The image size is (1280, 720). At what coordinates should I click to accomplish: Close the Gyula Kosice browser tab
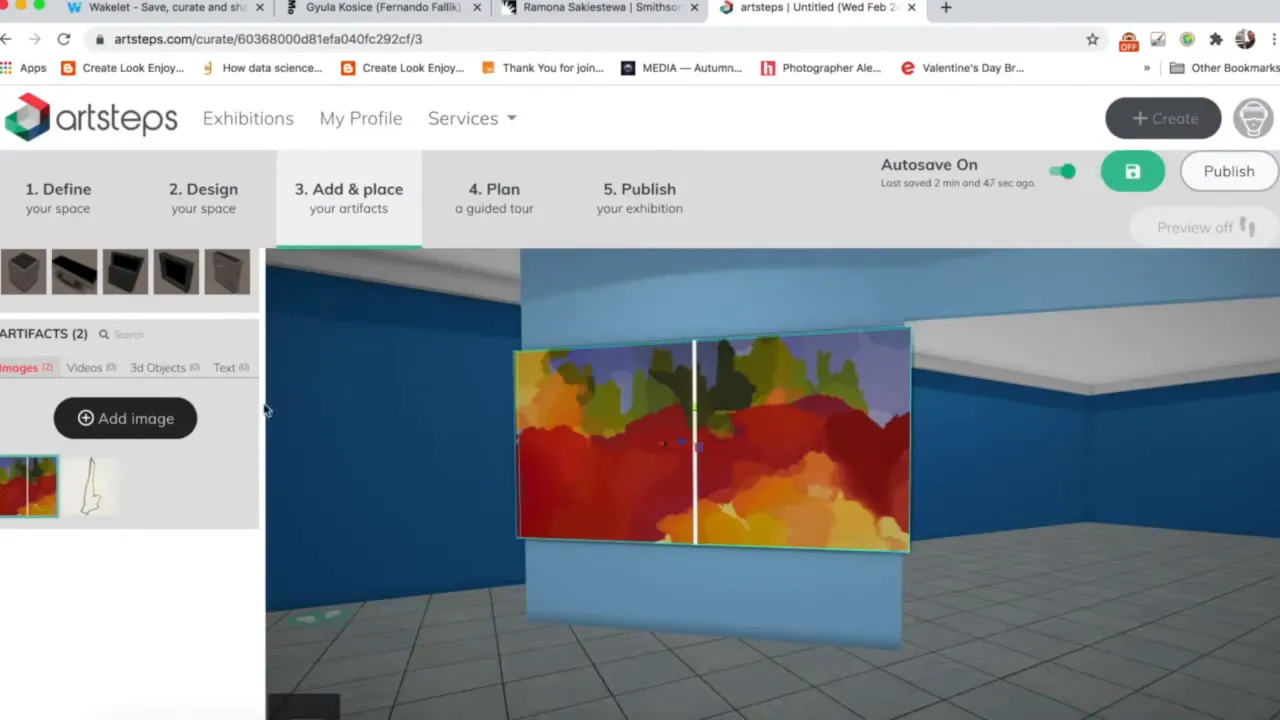click(477, 8)
